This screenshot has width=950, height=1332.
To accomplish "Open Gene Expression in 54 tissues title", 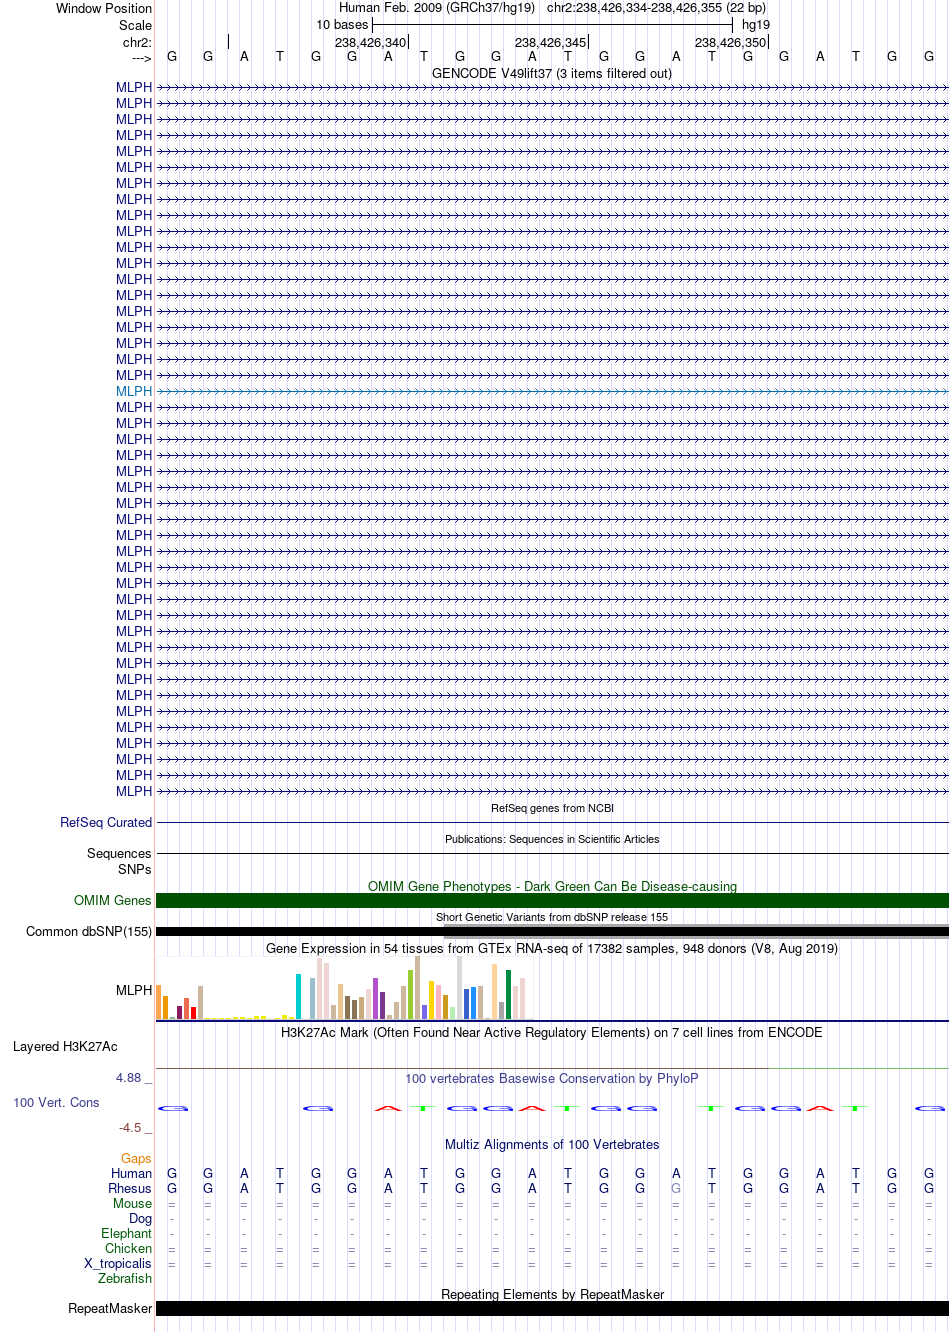I will pyautogui.click(x=552, y=948).
